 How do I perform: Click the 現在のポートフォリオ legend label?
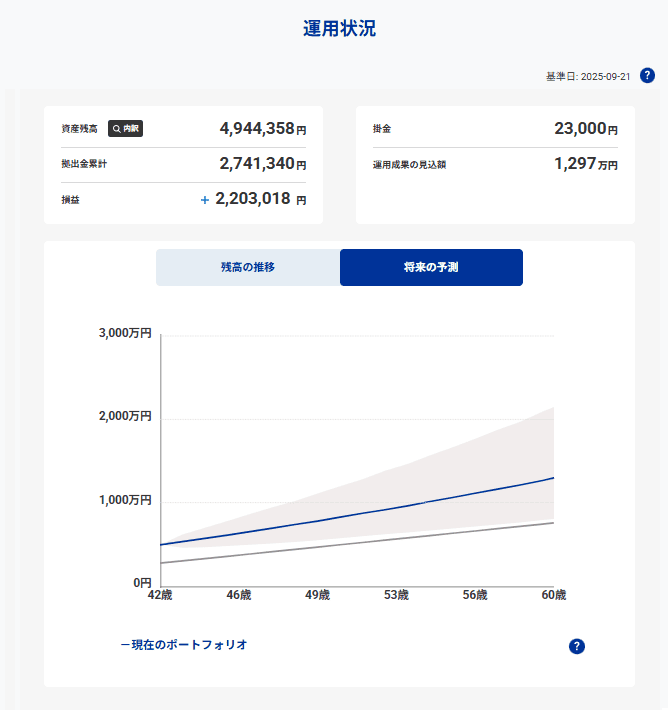(x=184, y=645)
